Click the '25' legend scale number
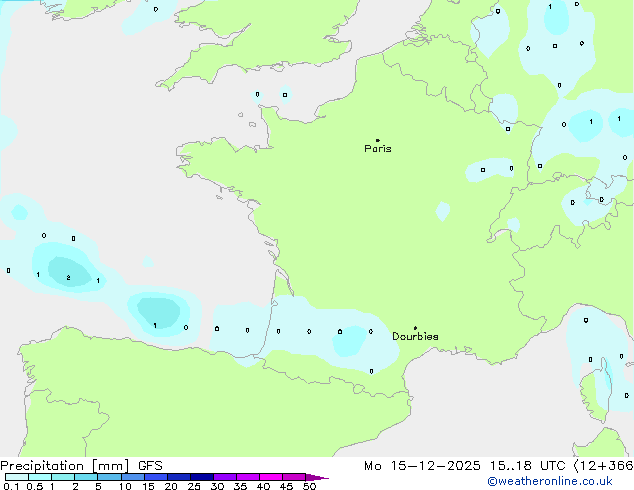The width and height of the screenshot is (634, 490). click(x=194, y=486)
